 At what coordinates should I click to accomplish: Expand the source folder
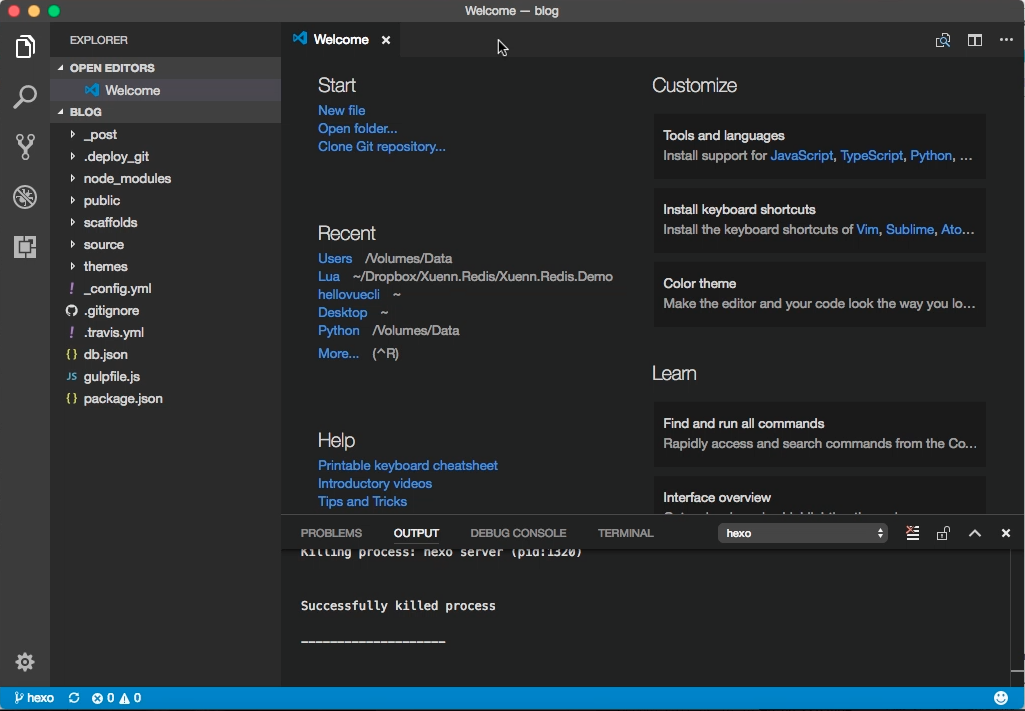(165, 244)
